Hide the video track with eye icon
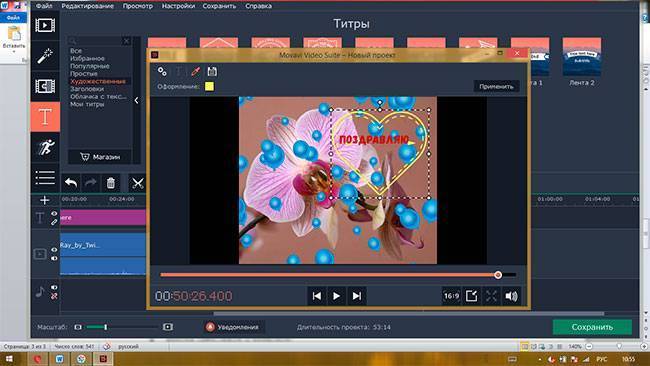 point(54,250)
